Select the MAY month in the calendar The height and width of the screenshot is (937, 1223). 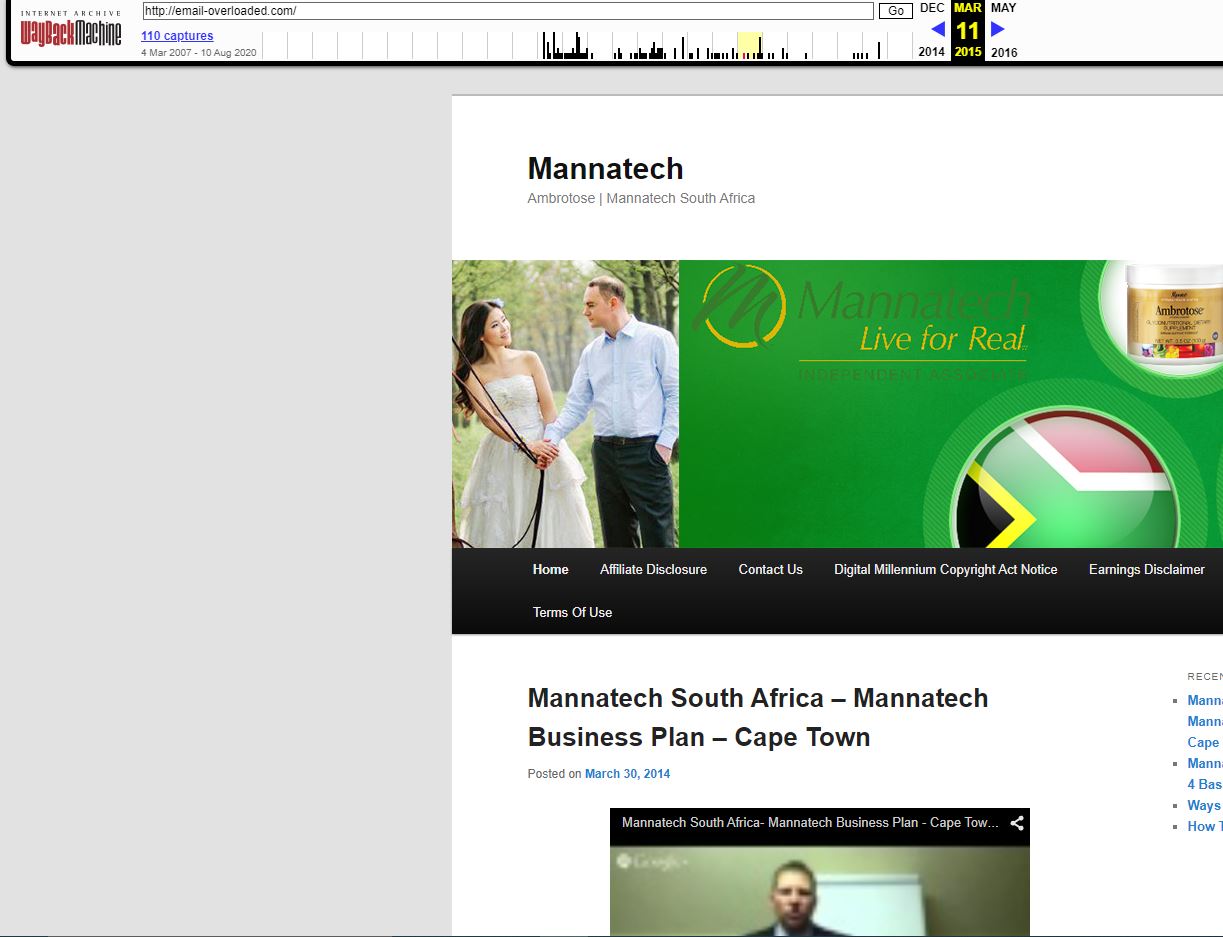pyautogui.click(x=1003, y=8)
